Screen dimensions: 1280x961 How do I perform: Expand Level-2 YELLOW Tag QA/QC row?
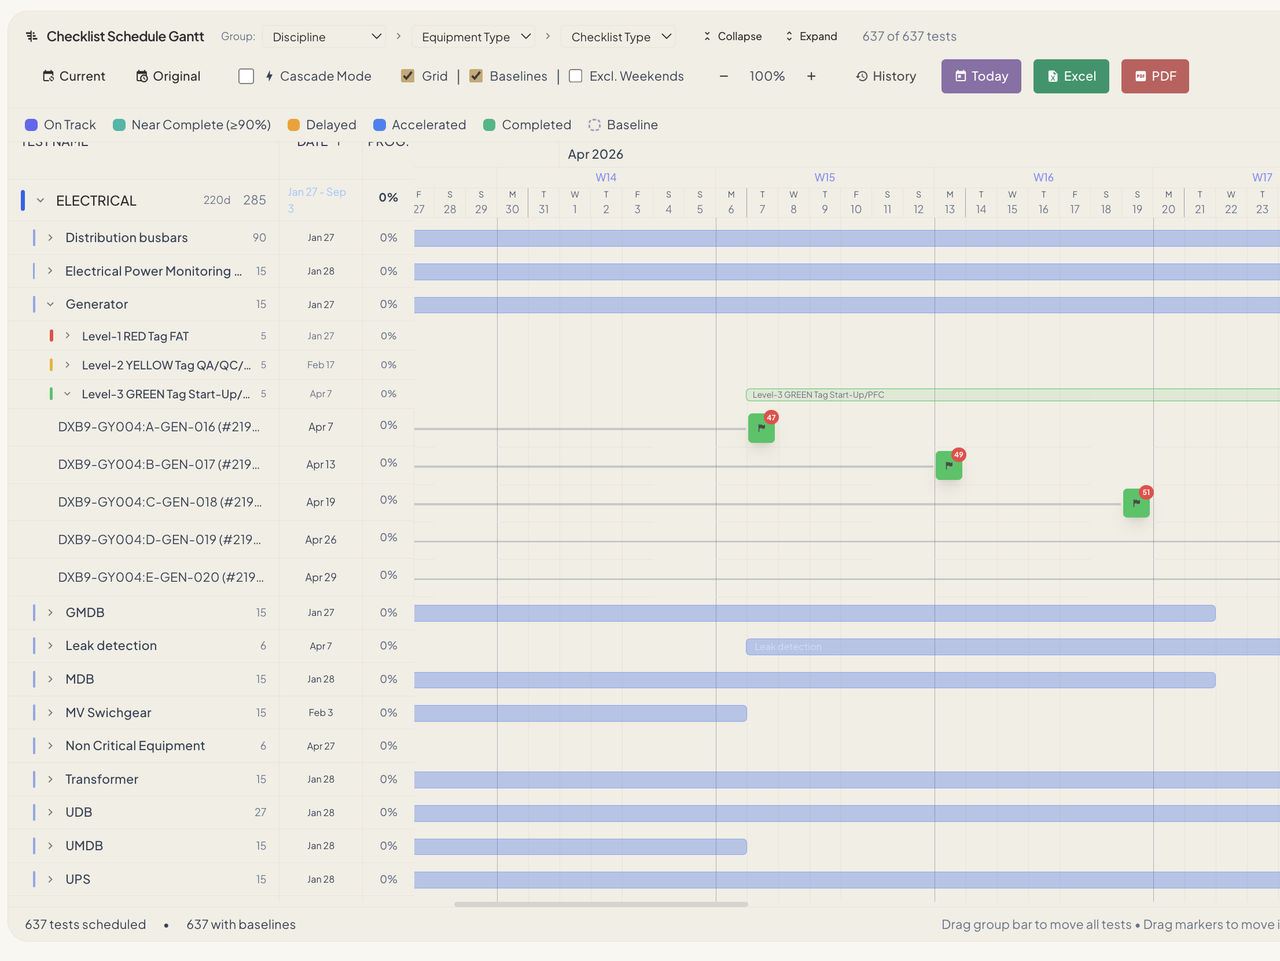pos(67,365)
